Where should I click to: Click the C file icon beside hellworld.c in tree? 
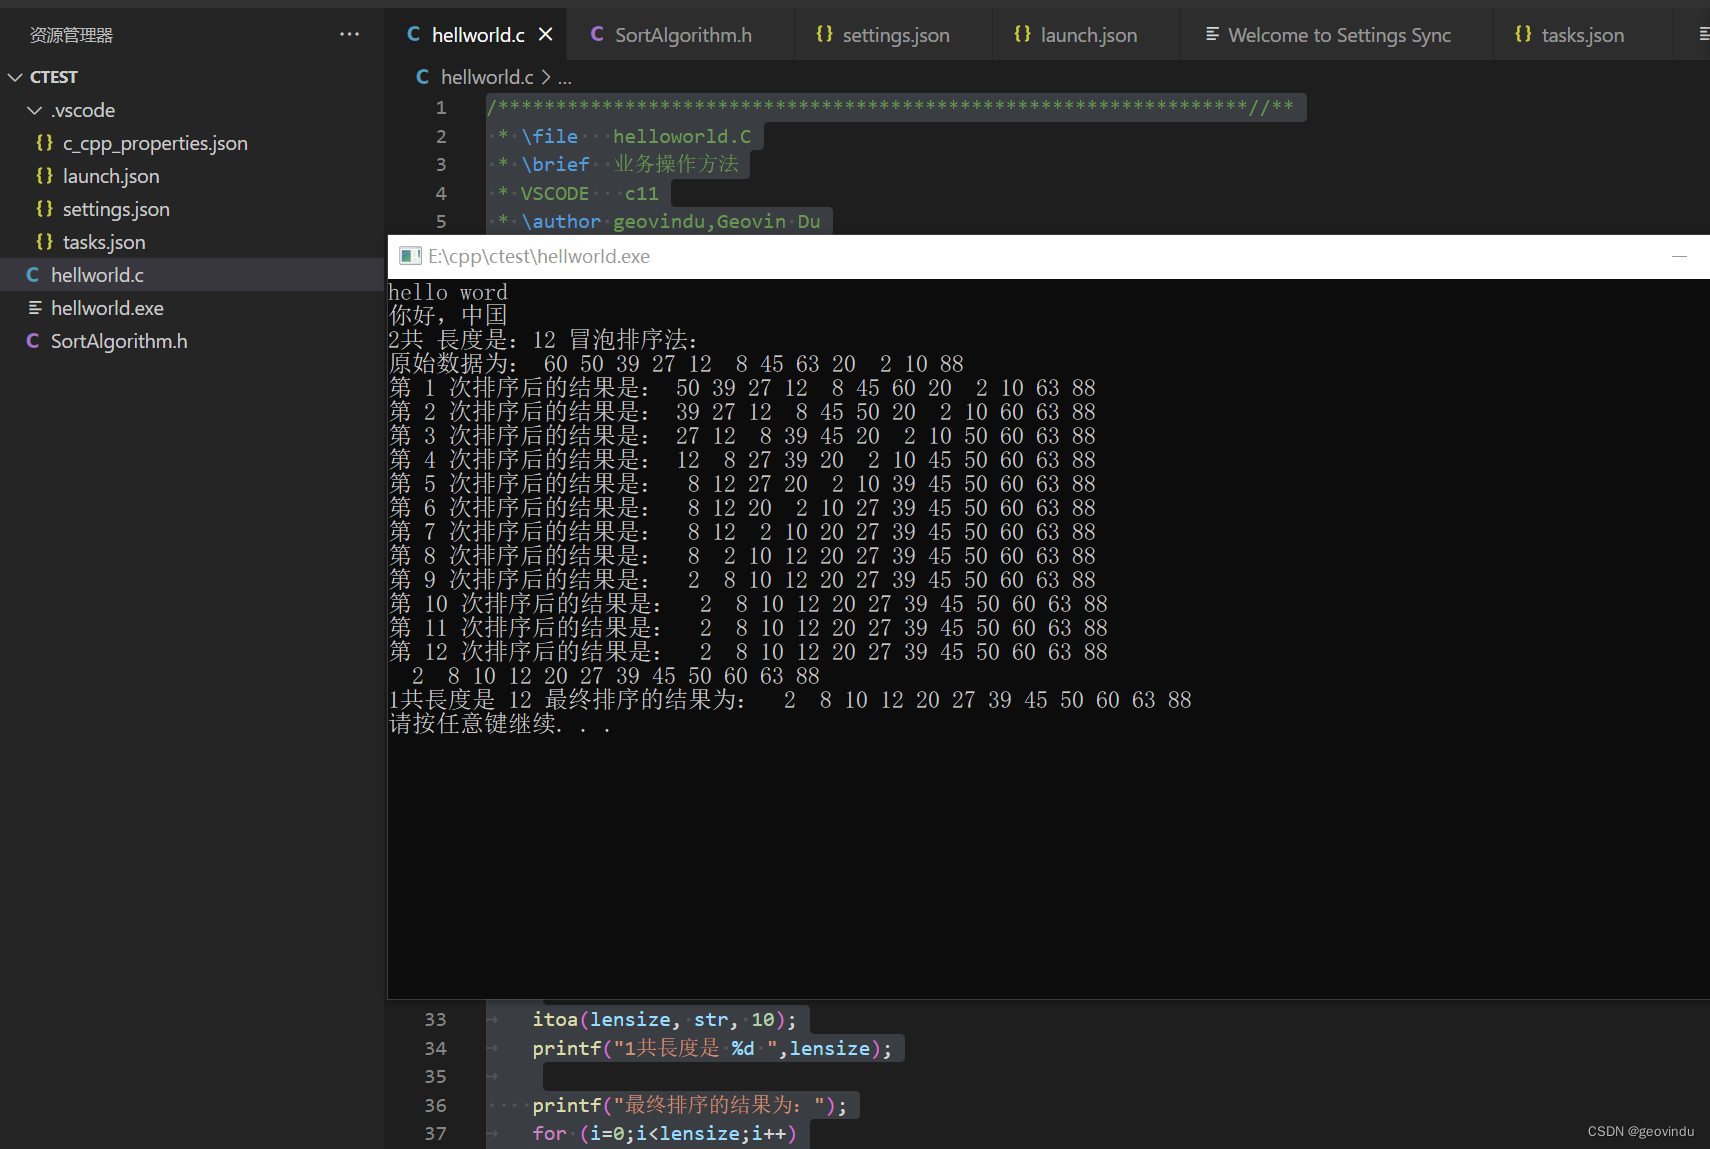tap(33, 275)
